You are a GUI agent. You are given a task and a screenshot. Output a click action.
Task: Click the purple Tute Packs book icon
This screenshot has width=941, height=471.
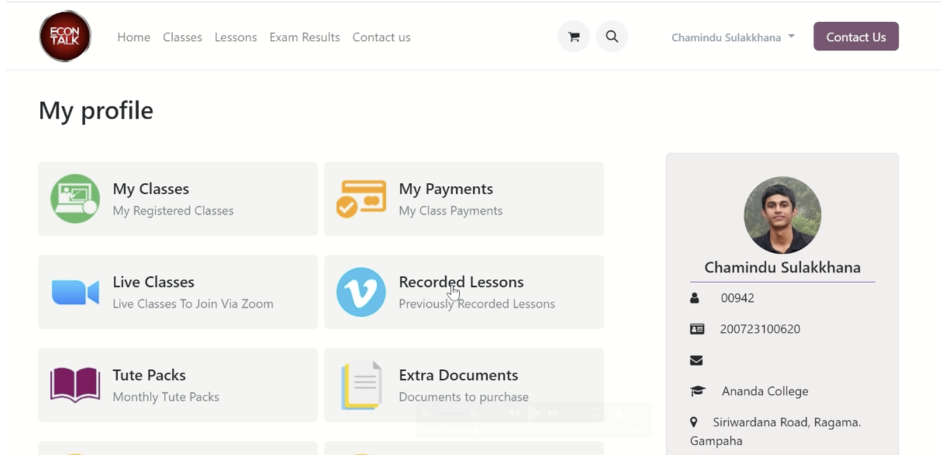(x=75, y=385)
